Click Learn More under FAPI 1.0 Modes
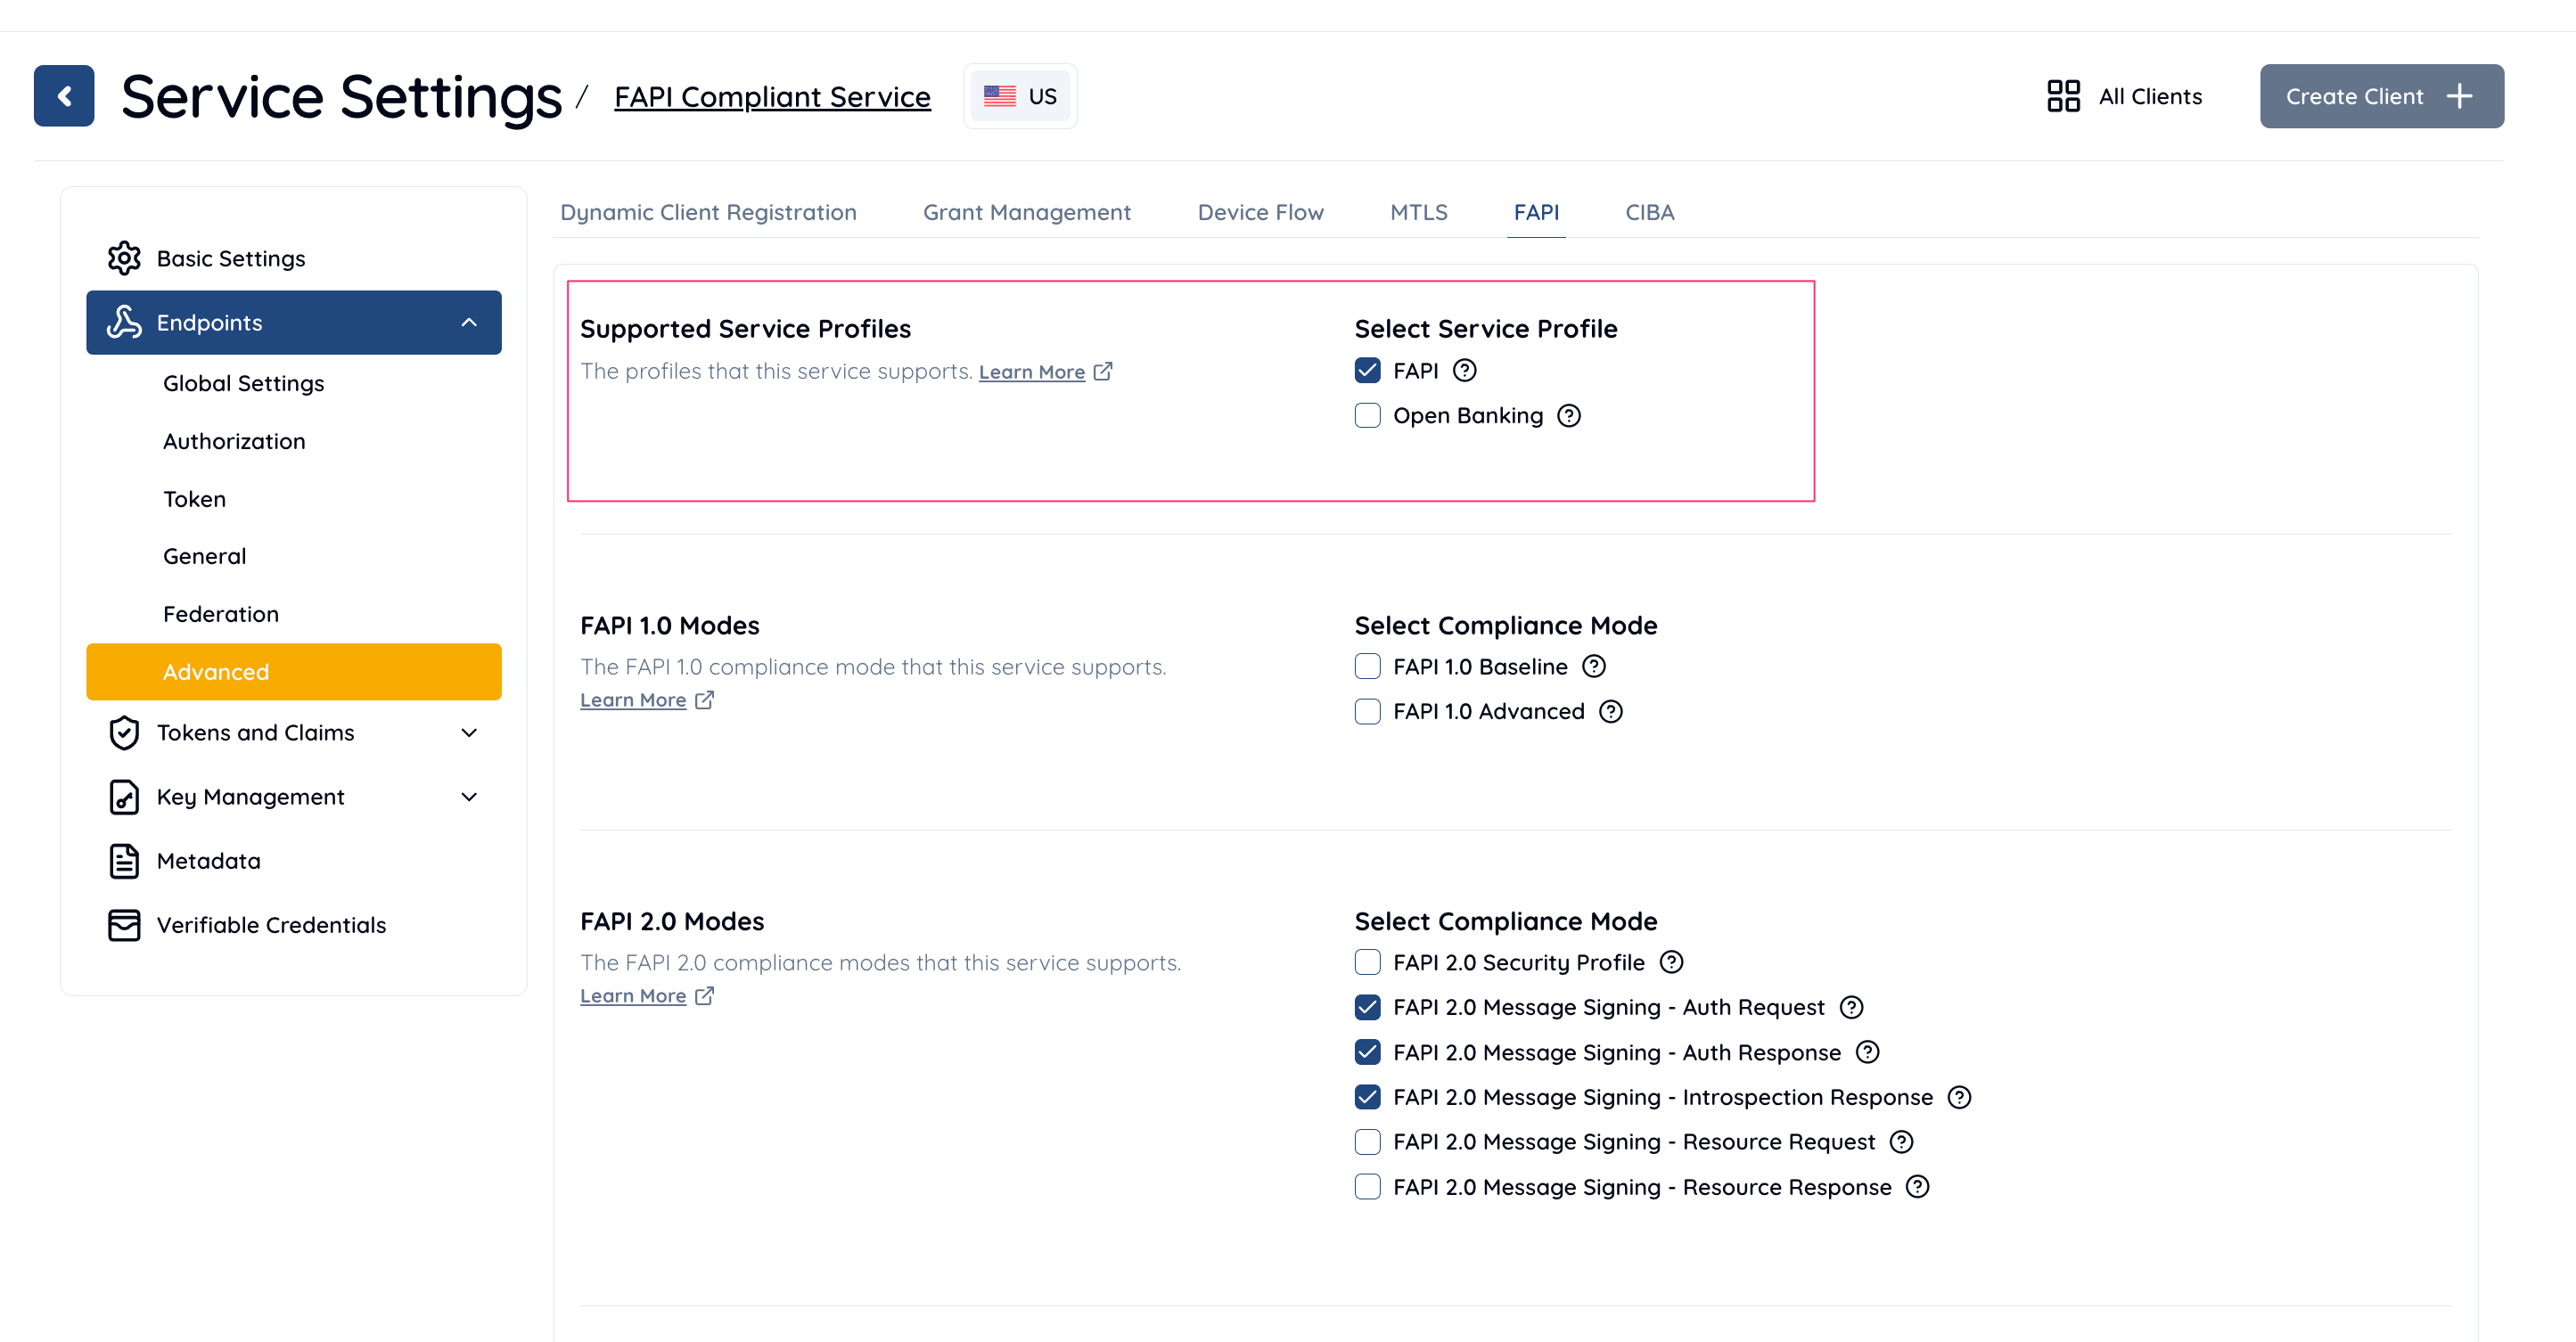 [633, 700]
